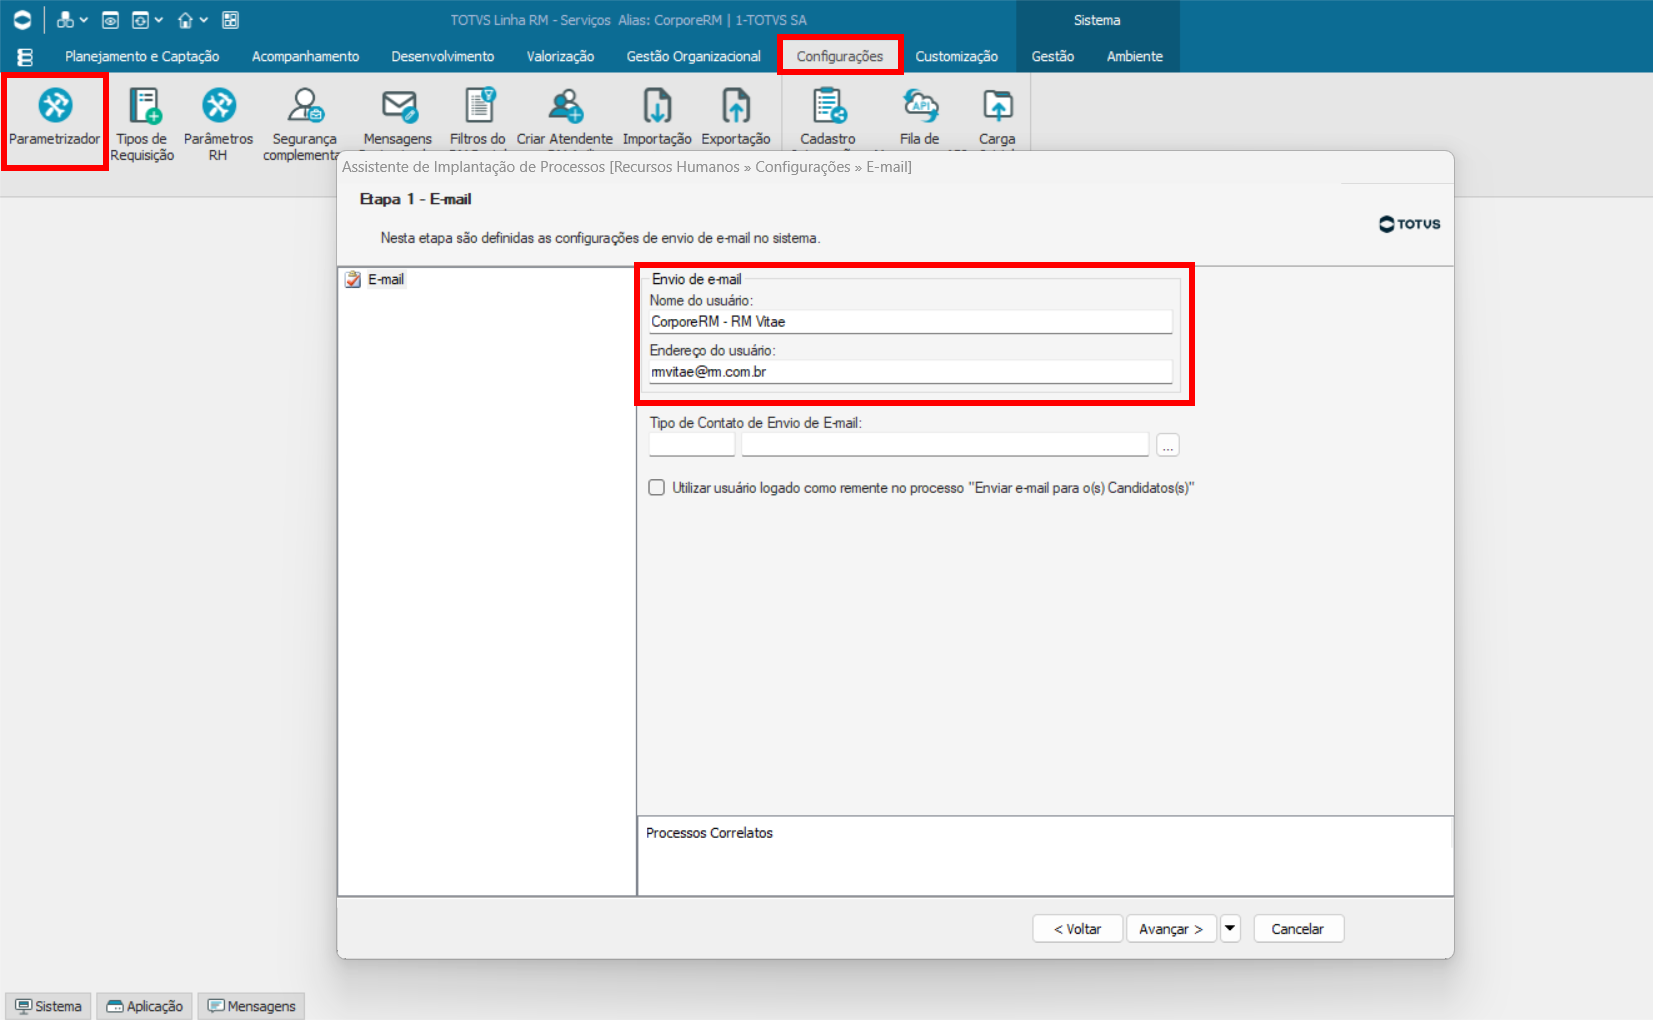Open the Gestão Organizacional tab
Viewport: 1653px width, 1020px height.
coord(694,57)
